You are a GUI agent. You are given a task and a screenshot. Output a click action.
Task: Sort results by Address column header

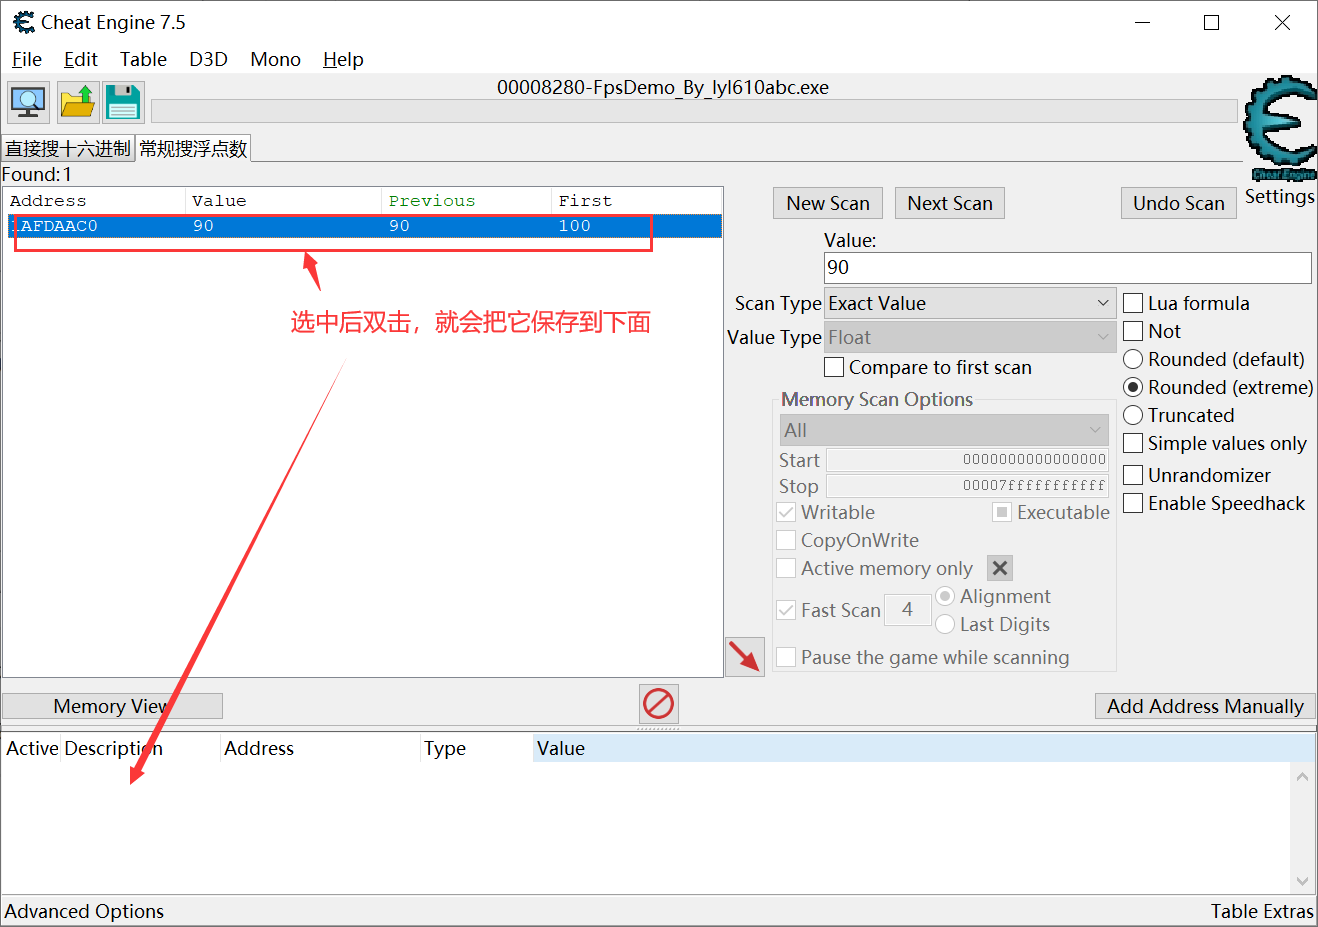[95, 200]
